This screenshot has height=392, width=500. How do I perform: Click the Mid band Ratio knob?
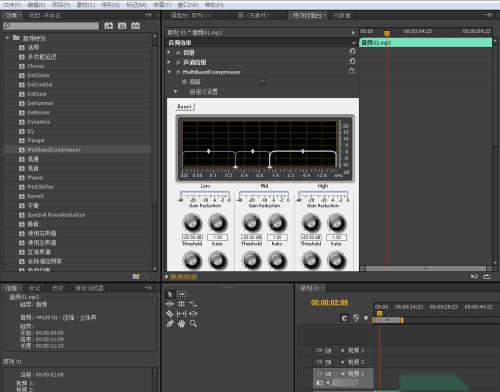tap(277, 223)
